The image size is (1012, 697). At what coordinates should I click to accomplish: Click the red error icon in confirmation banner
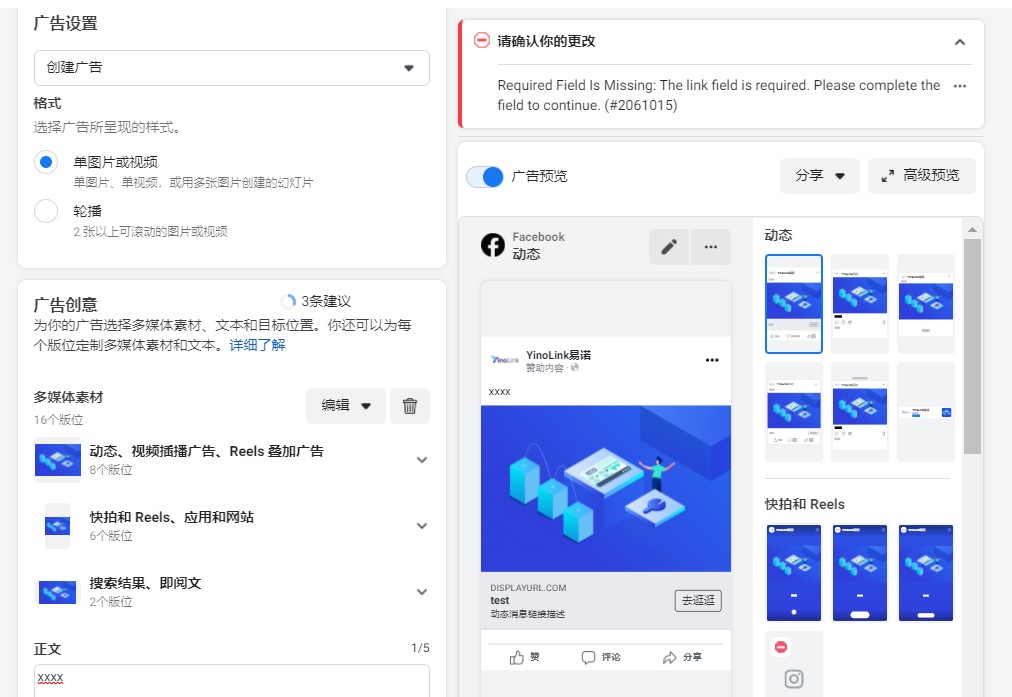[481, 41]
